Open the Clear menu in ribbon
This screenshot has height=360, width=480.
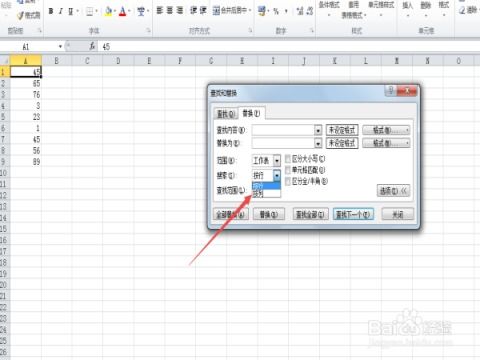[468, 10]
